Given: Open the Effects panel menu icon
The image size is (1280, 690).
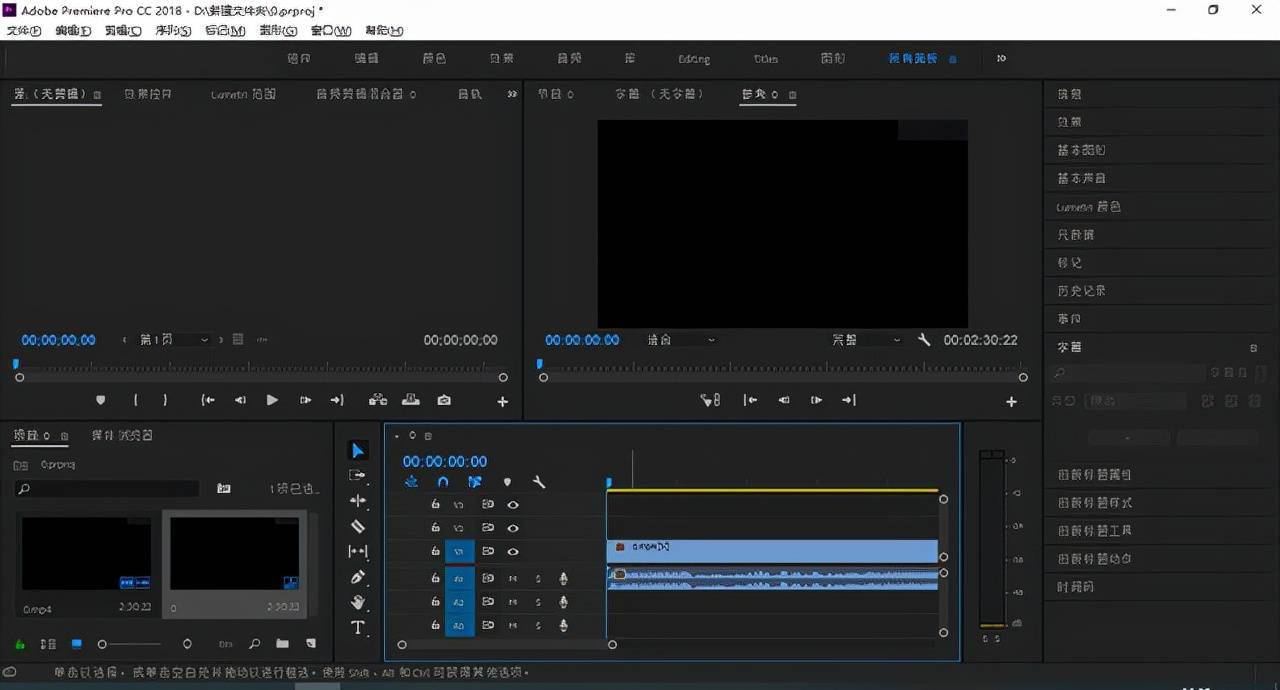Looking at the screenshot, I should tap(1254, 347).
